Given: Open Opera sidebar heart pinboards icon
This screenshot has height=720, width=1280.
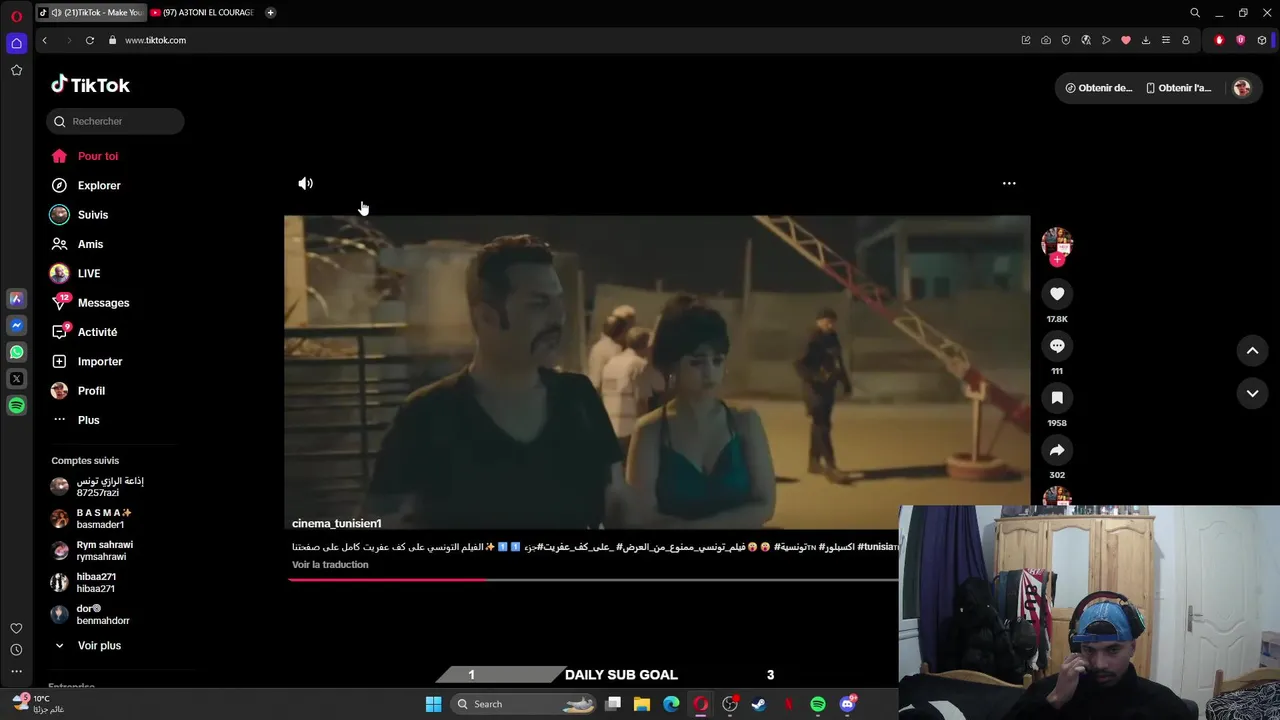Looking at the screenshot, I should click(x=16, y=628).
